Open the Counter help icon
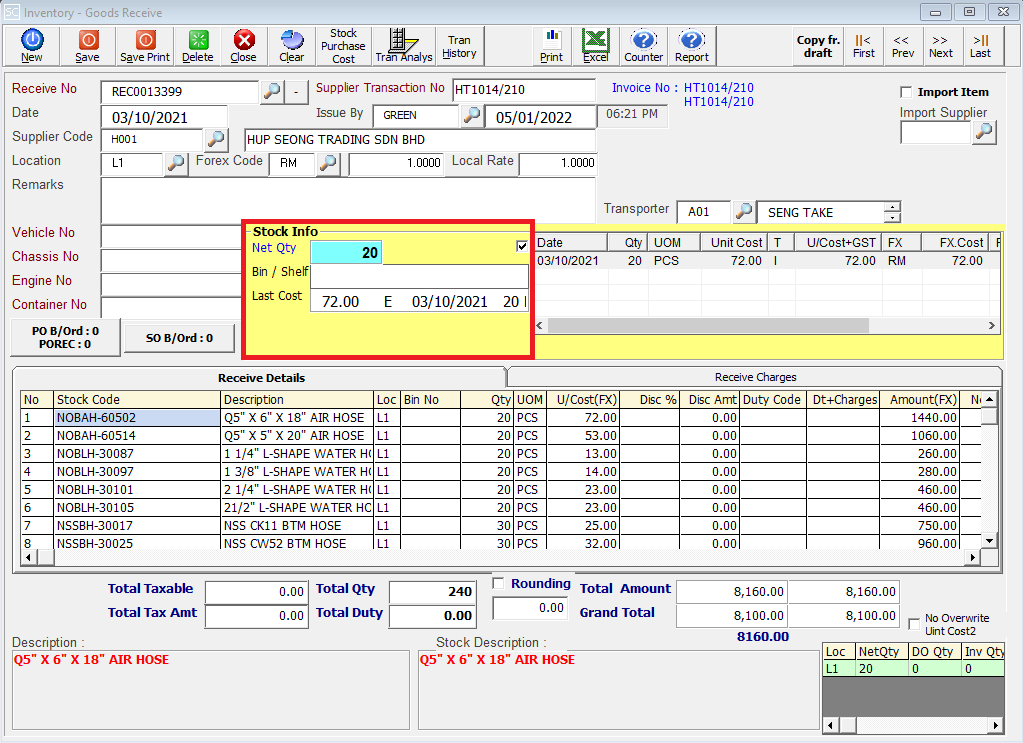The image size is (1023, 743). 643,46
